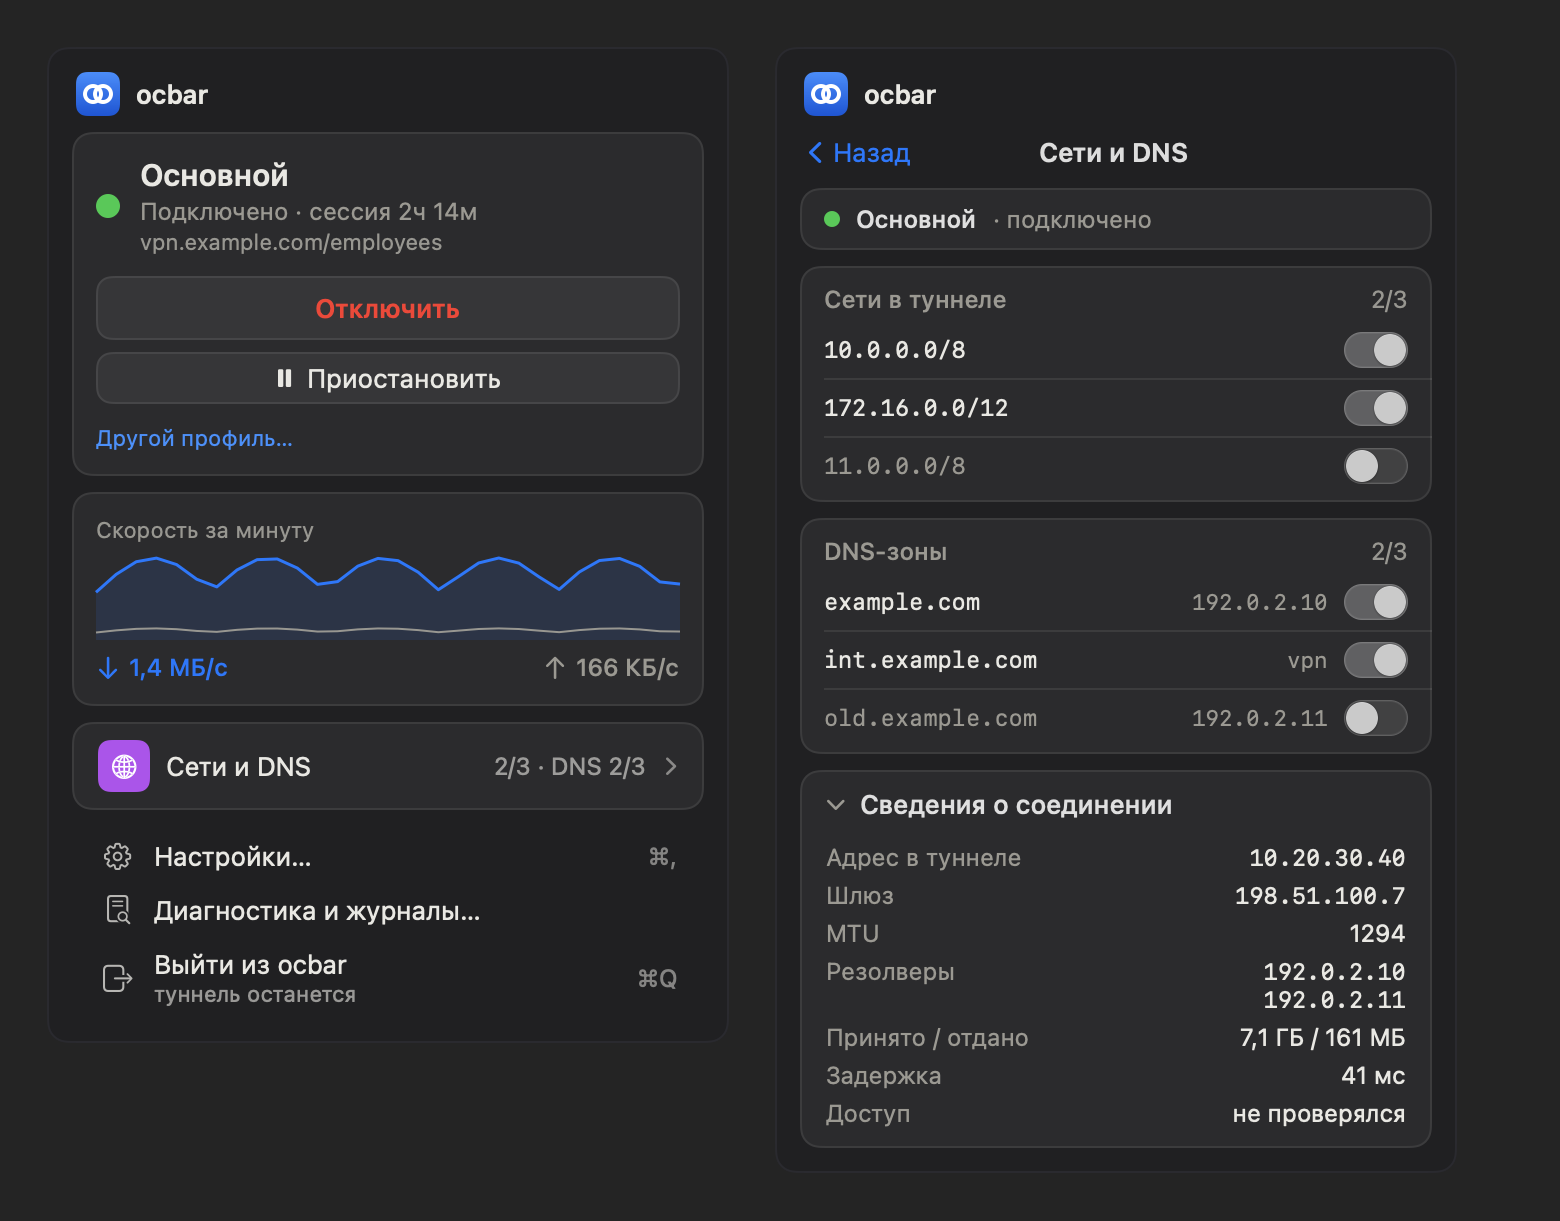
Task: Click the traffic total 7,1 ГБ / 161 МБ
Action: click(x=1322, y=1038)
